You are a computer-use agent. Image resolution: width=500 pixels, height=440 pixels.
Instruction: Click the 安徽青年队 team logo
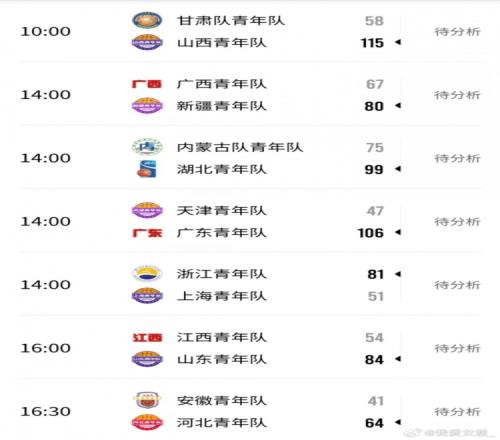(x=147, y=400)
